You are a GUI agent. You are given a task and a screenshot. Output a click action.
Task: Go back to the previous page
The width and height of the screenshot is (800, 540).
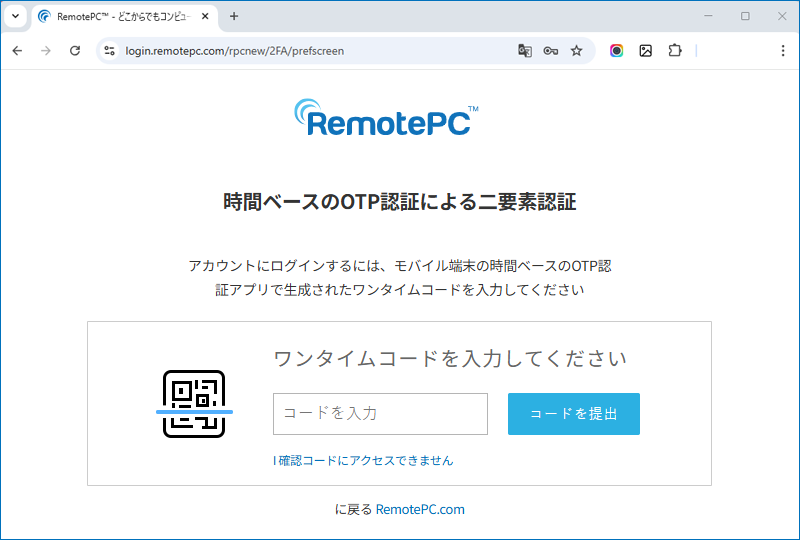coord(17,51)
